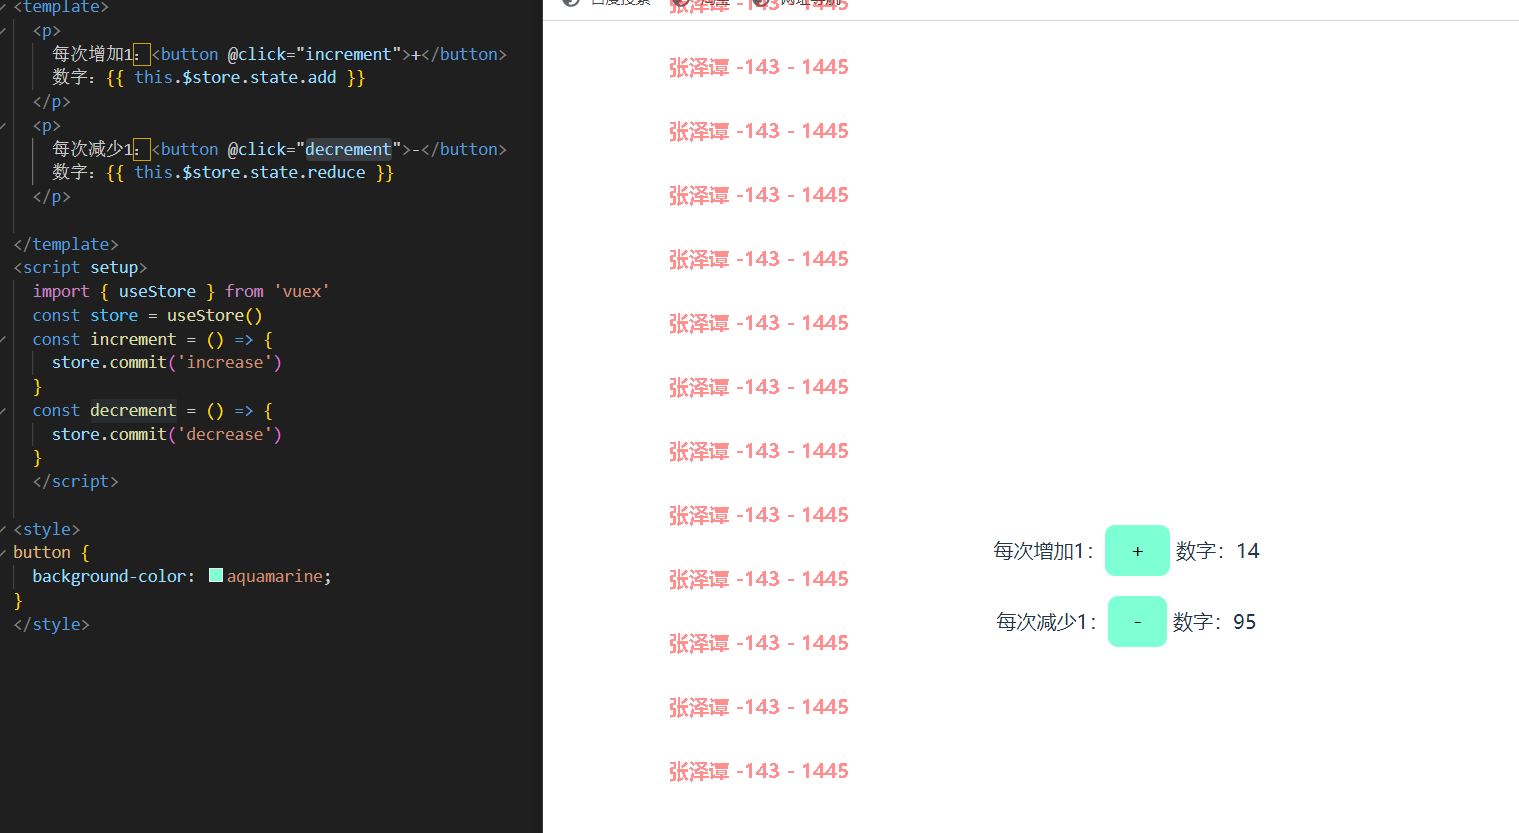
Task: Click the 'const increment' declaration
Action: tap(104, 339)
